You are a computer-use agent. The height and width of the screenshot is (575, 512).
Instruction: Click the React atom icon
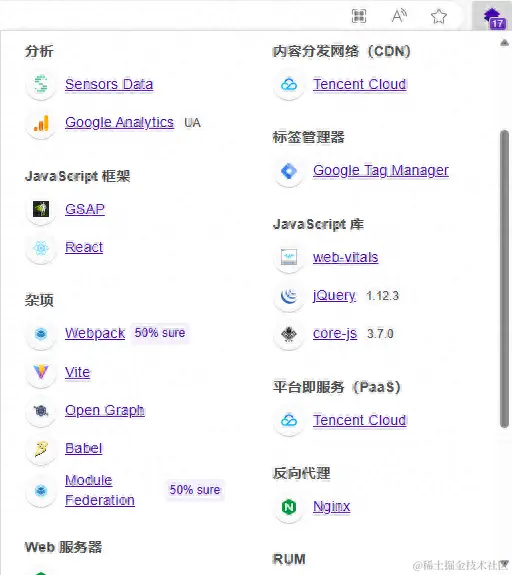41,248
